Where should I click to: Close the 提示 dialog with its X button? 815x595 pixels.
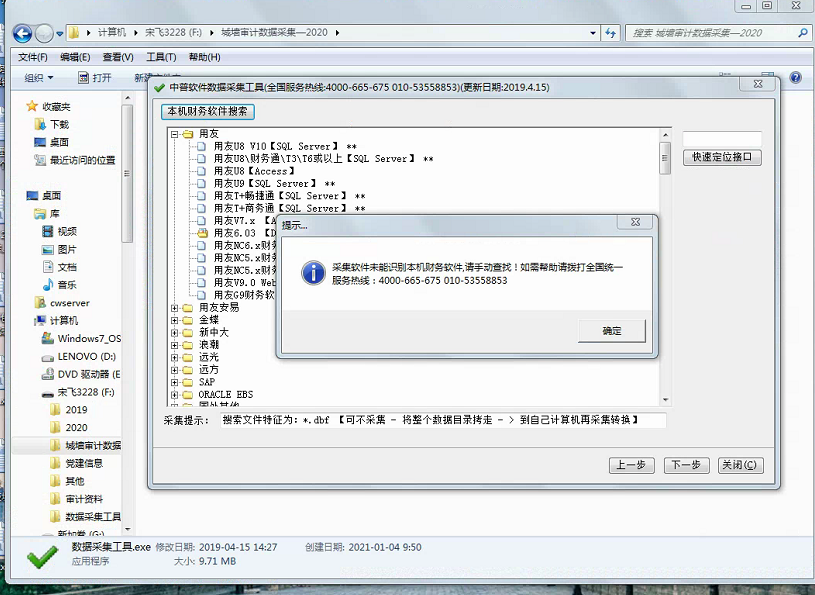point(635,222)
